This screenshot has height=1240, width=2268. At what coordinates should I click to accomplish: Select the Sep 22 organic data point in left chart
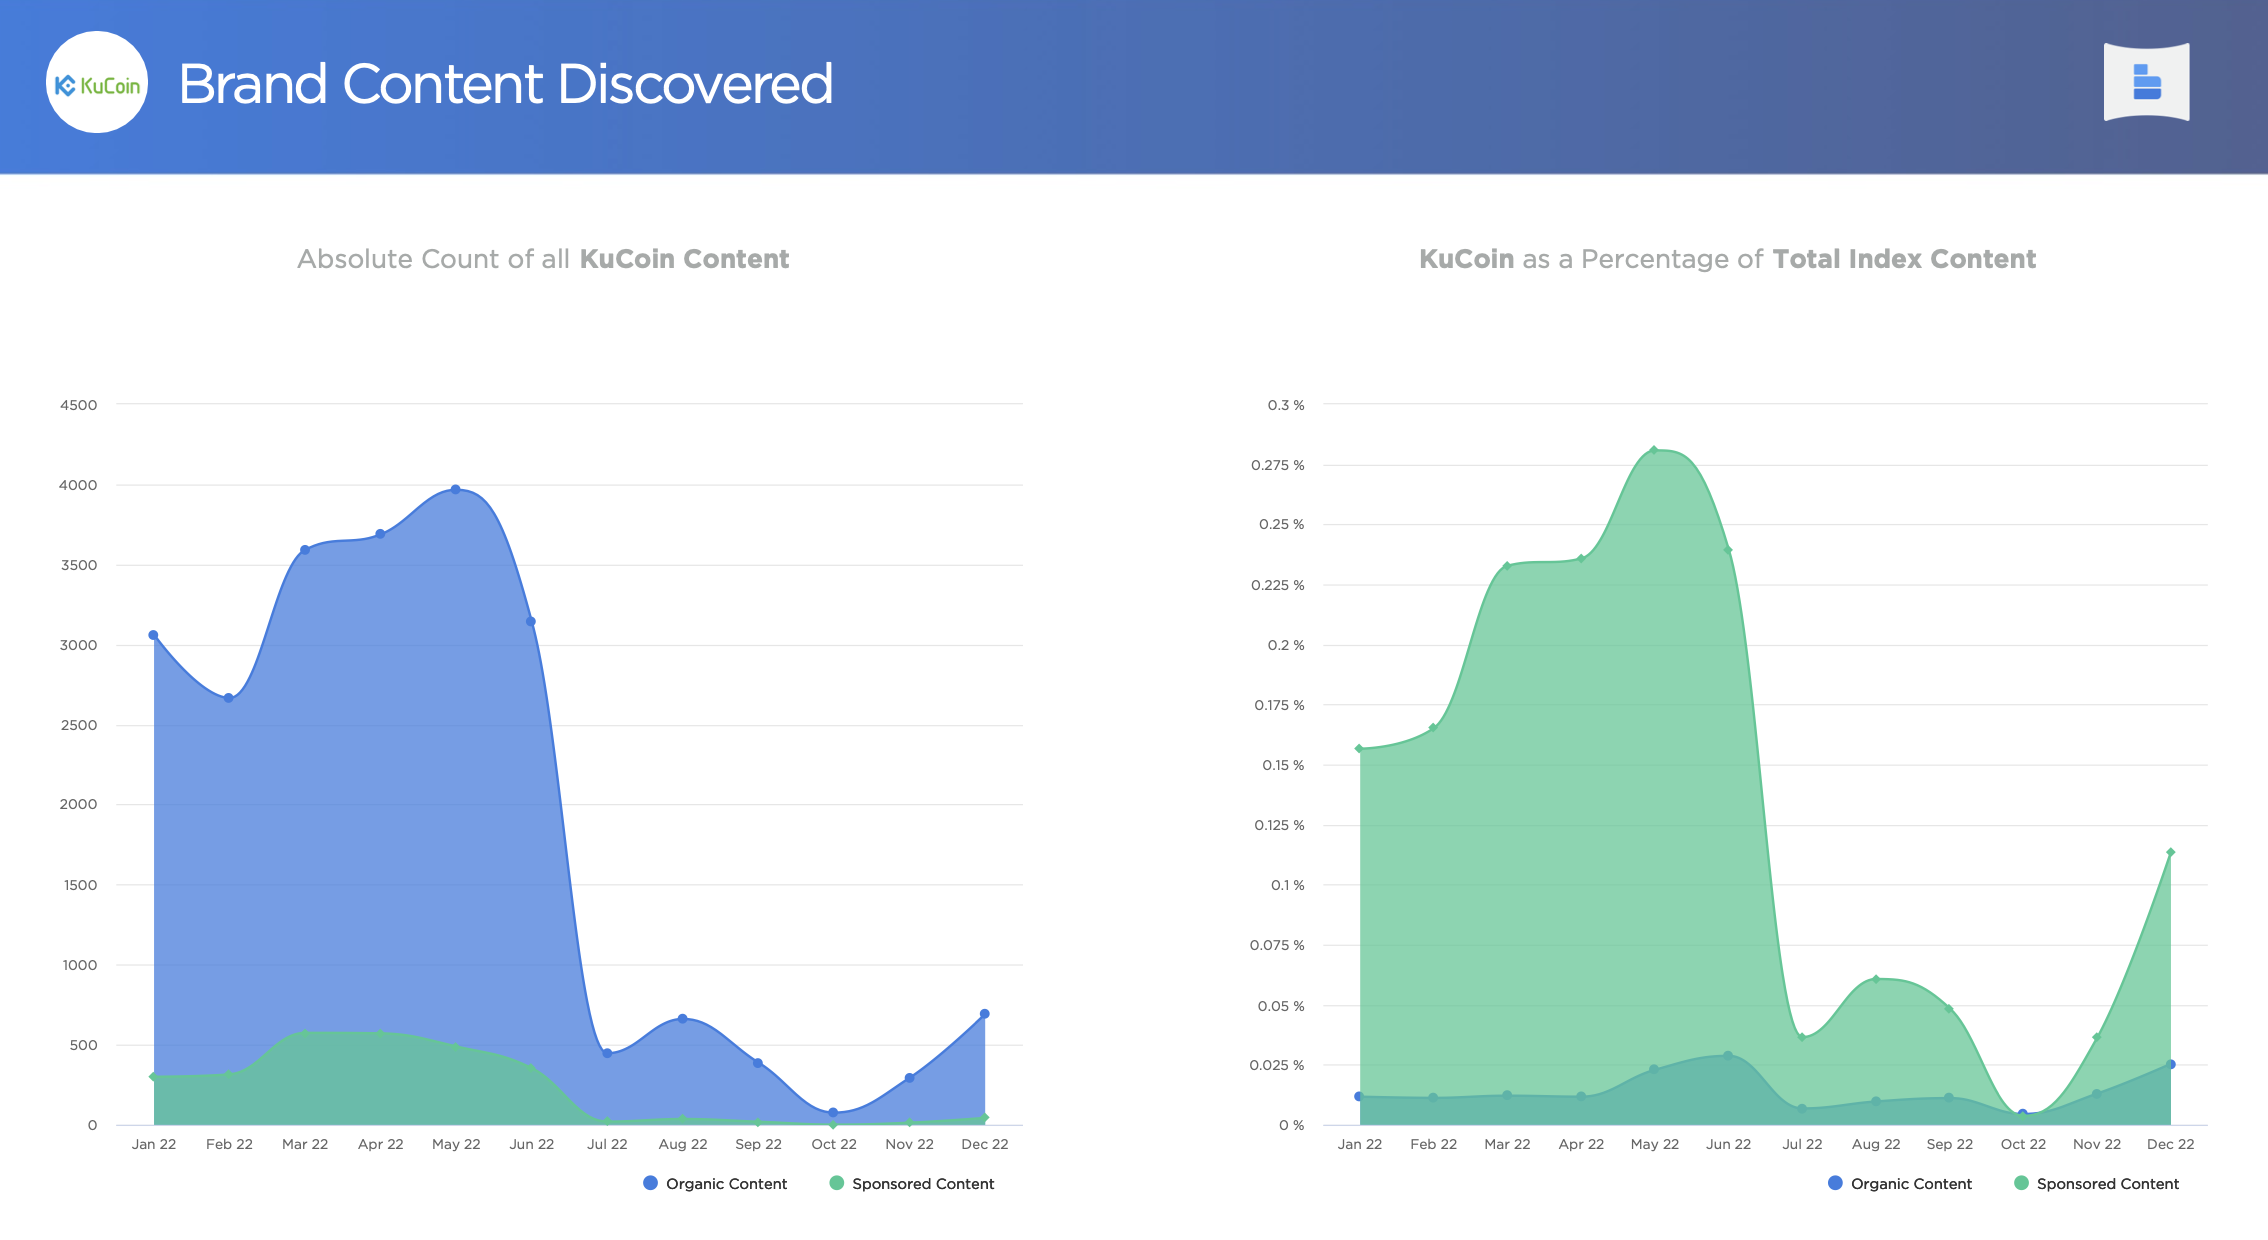[x=758, y=1063]
